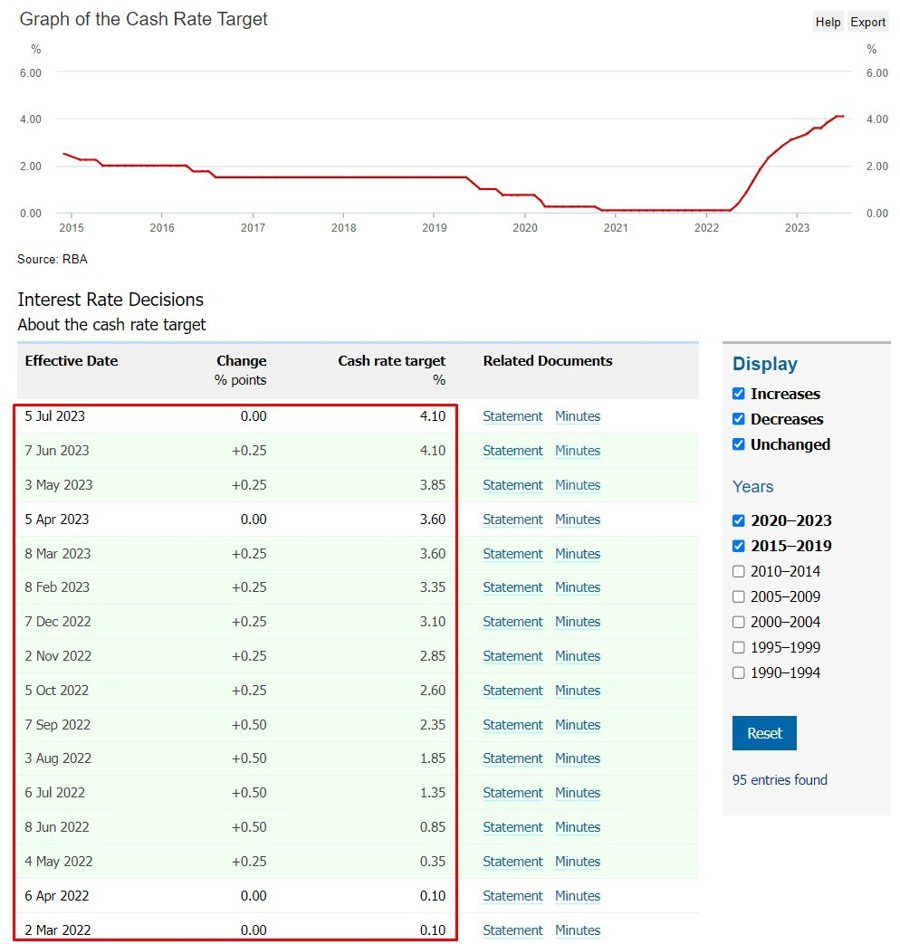This screenshot has height=944, width=900.
Task: Enable the 1995–1999 checkbox
Action: (x=738, y=647)
